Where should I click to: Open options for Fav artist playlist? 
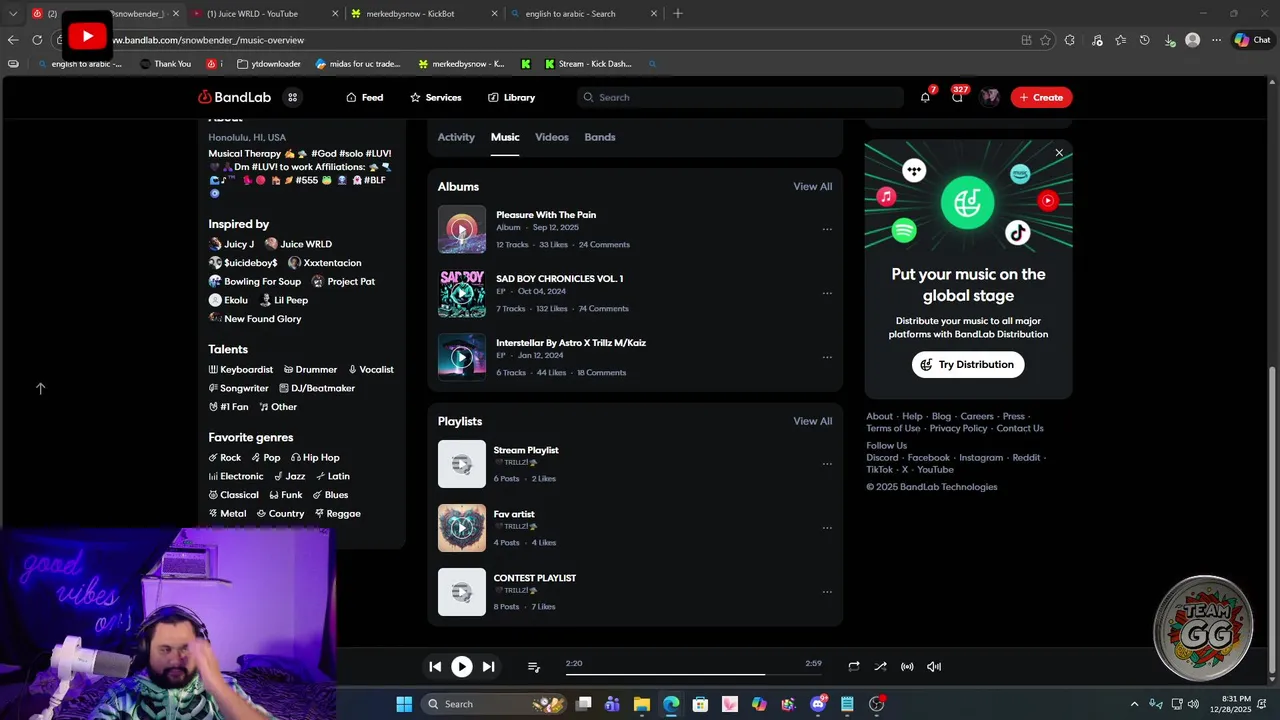pyautogui.click(x=827, y=528)
